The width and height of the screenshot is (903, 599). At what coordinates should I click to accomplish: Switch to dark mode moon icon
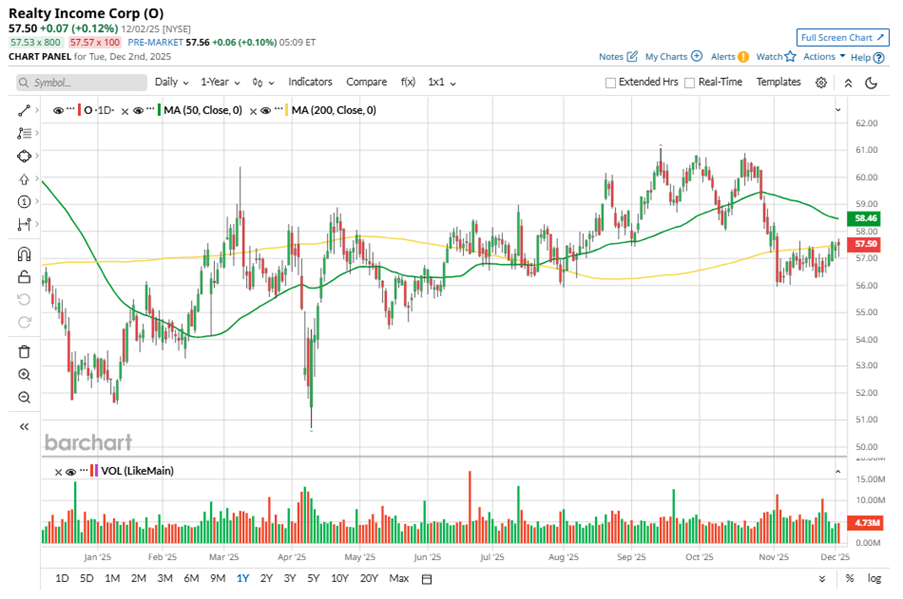[871, 83]
